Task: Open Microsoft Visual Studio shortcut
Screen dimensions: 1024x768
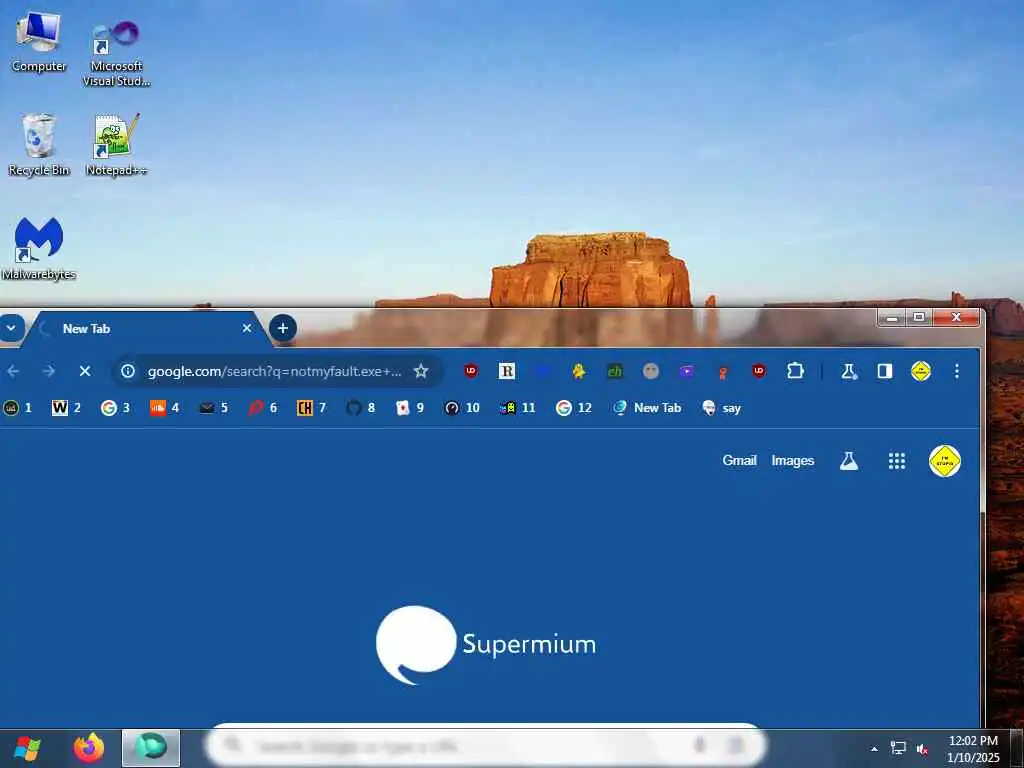Action: click(116, 54)
